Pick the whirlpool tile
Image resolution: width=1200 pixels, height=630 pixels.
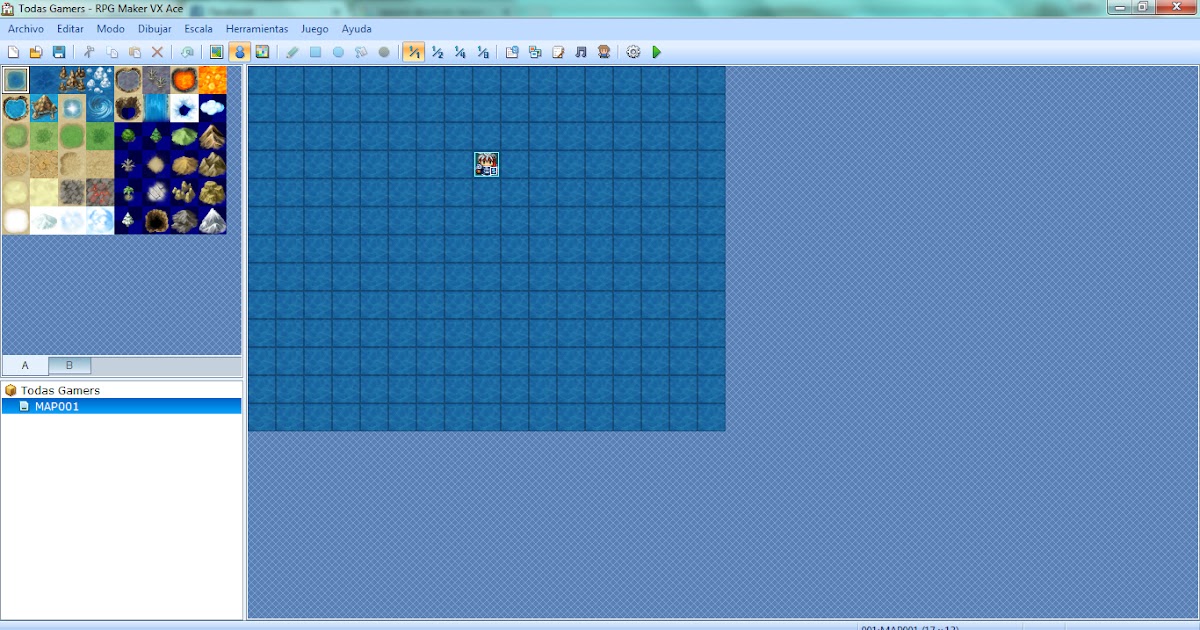(x=100, y=108)
